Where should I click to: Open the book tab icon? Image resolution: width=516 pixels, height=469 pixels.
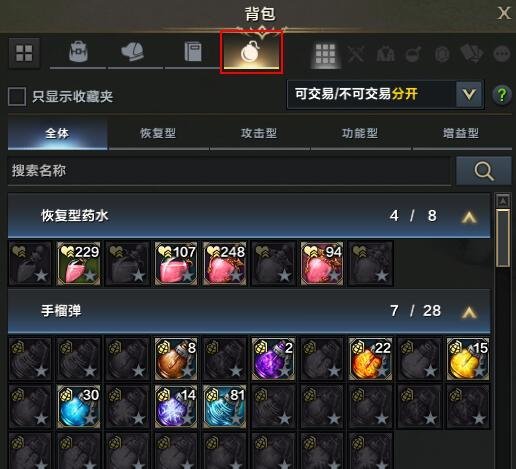[x=193, y=52]
